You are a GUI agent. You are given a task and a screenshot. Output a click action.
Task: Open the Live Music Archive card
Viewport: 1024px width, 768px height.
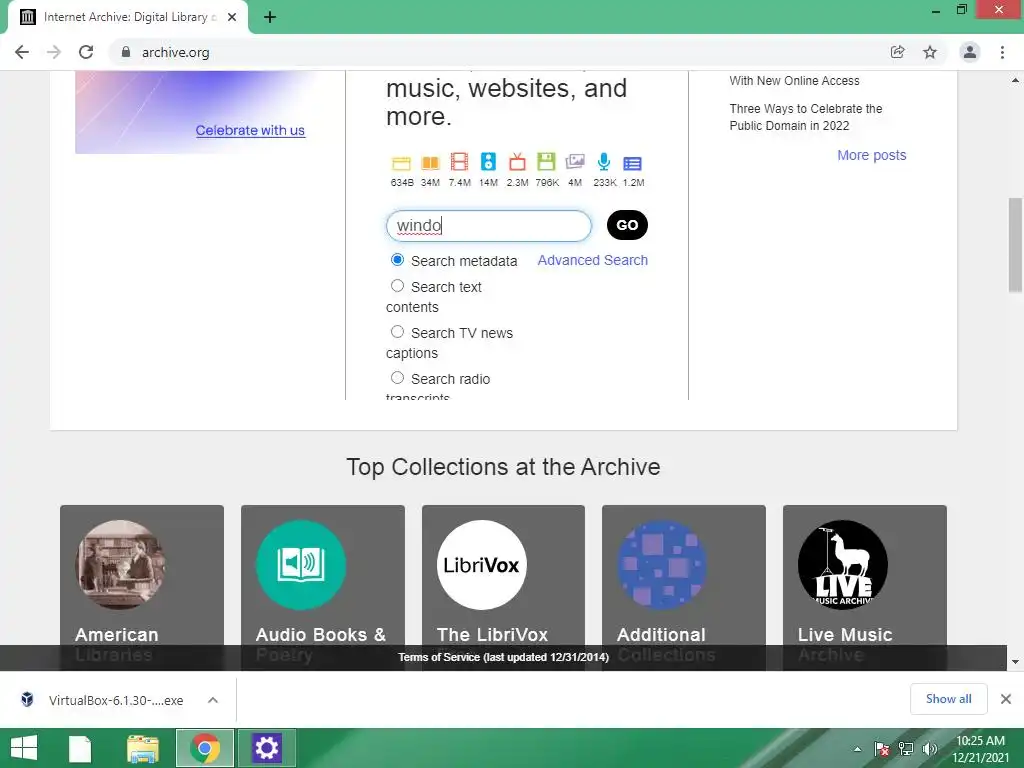pyautogui.click(x=865, y=587)
